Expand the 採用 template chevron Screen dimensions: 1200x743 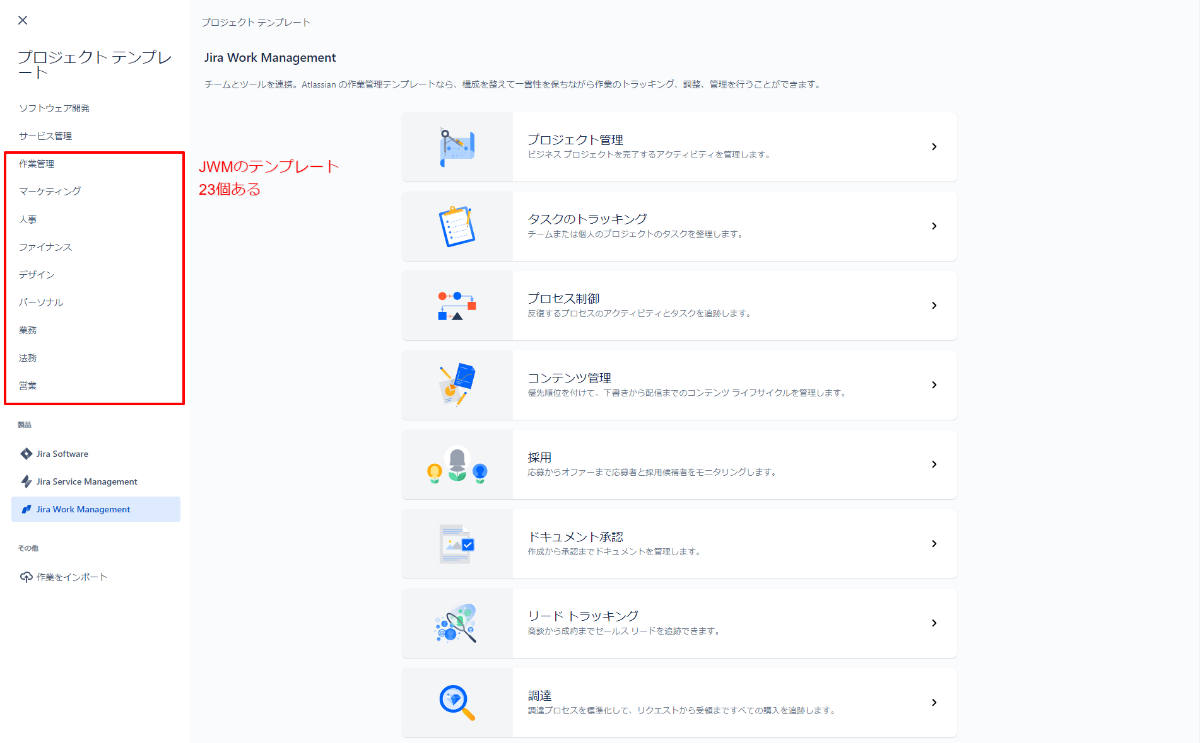[934, 464]
